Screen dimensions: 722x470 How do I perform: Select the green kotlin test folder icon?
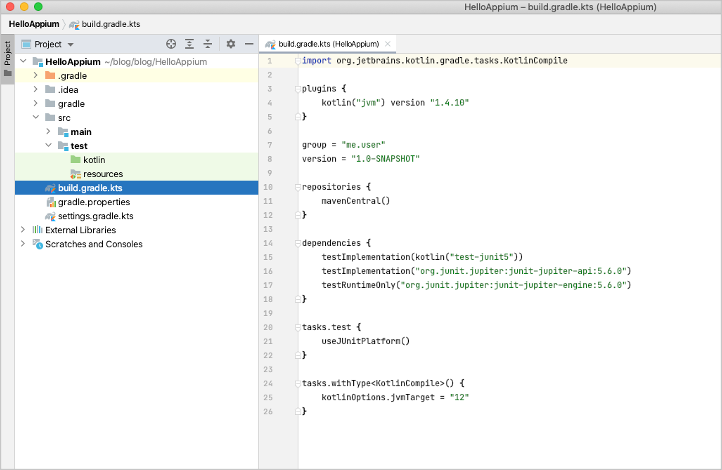[x=76, y=159]
